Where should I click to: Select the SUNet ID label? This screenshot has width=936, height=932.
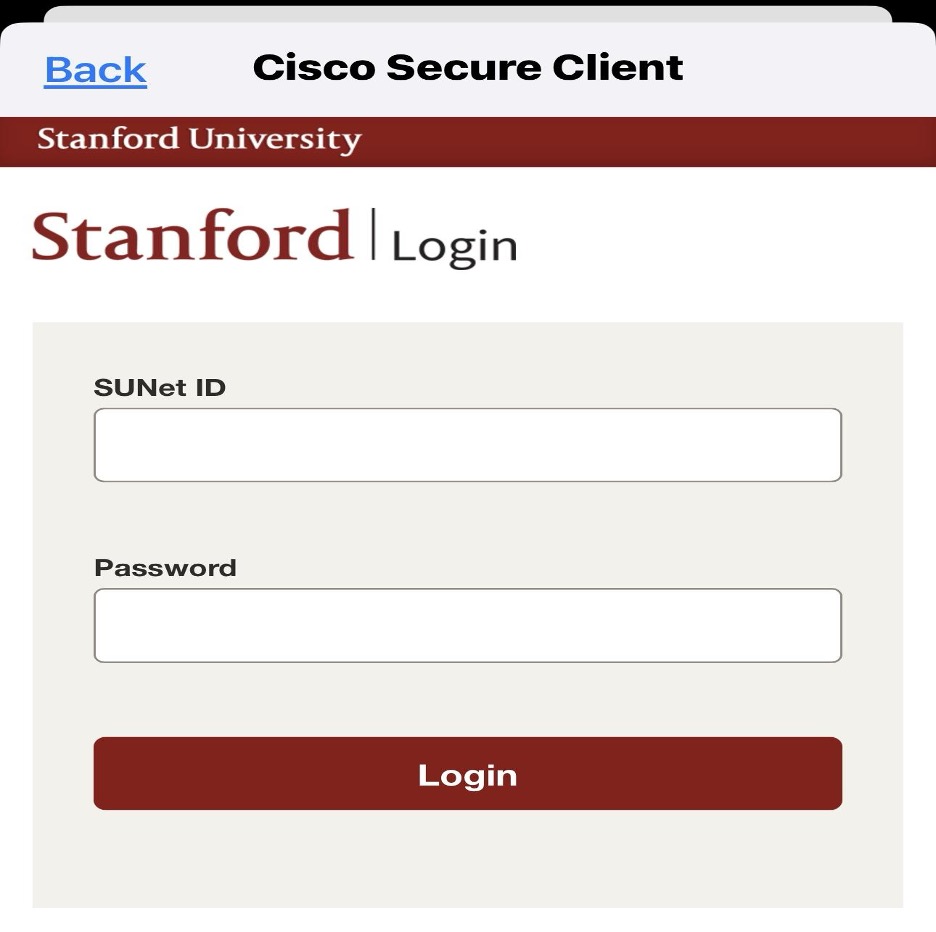(x=160, y=388)
